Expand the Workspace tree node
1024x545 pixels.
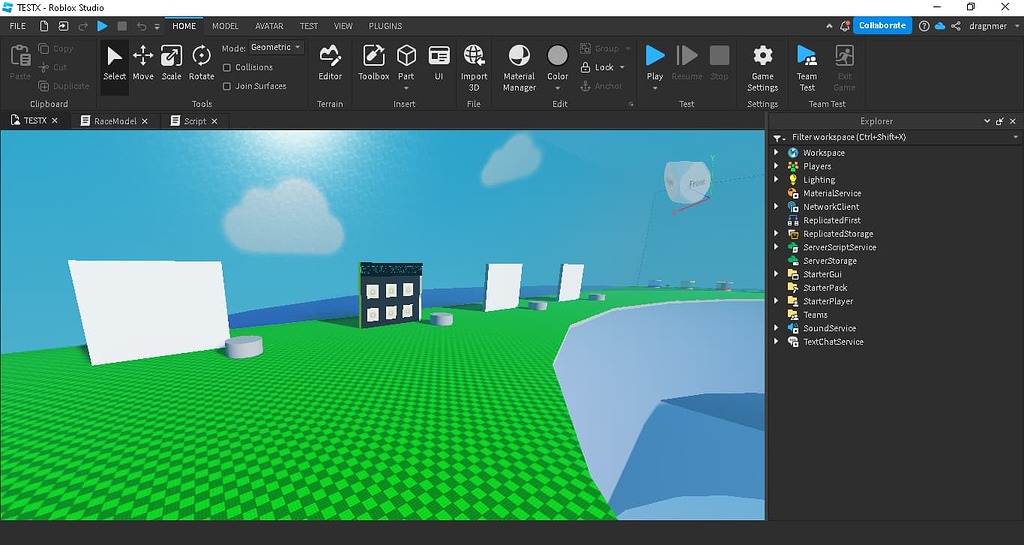click(x=776, y=153)
